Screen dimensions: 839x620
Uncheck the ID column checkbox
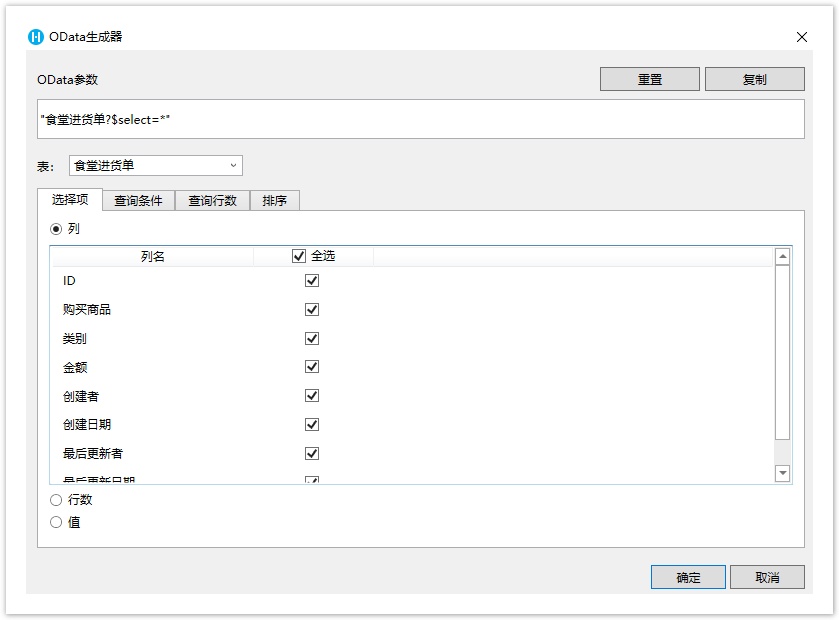312,281
